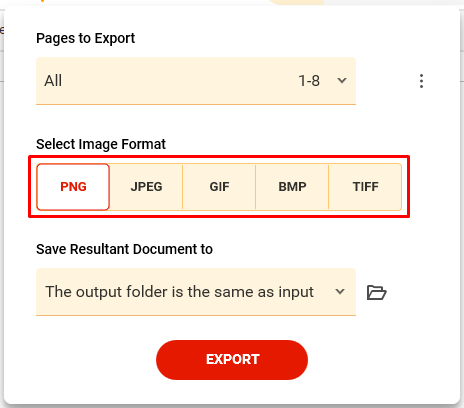Click the empty area beside EXPORT button
Screen dimensions: 464x408
pyautogui.click(x=383, y=360)
